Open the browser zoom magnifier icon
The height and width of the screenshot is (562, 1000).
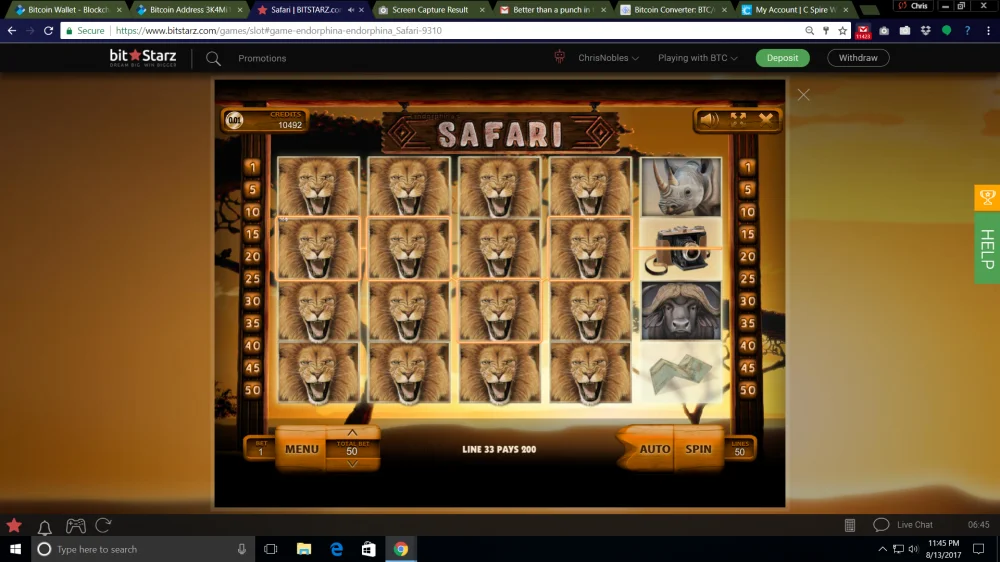click(809, 31)
